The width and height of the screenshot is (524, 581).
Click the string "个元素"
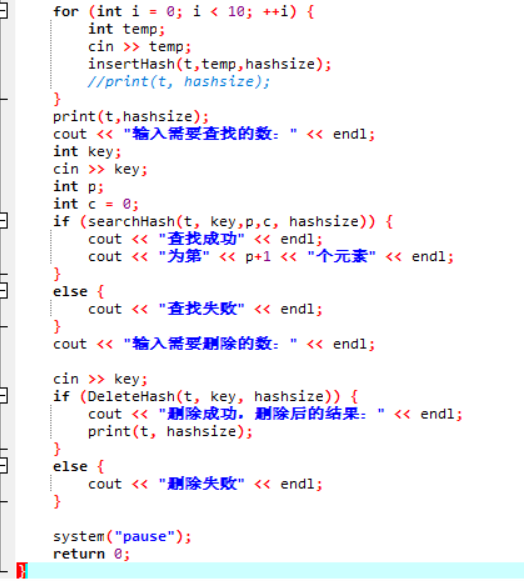(x=342, y=256)
